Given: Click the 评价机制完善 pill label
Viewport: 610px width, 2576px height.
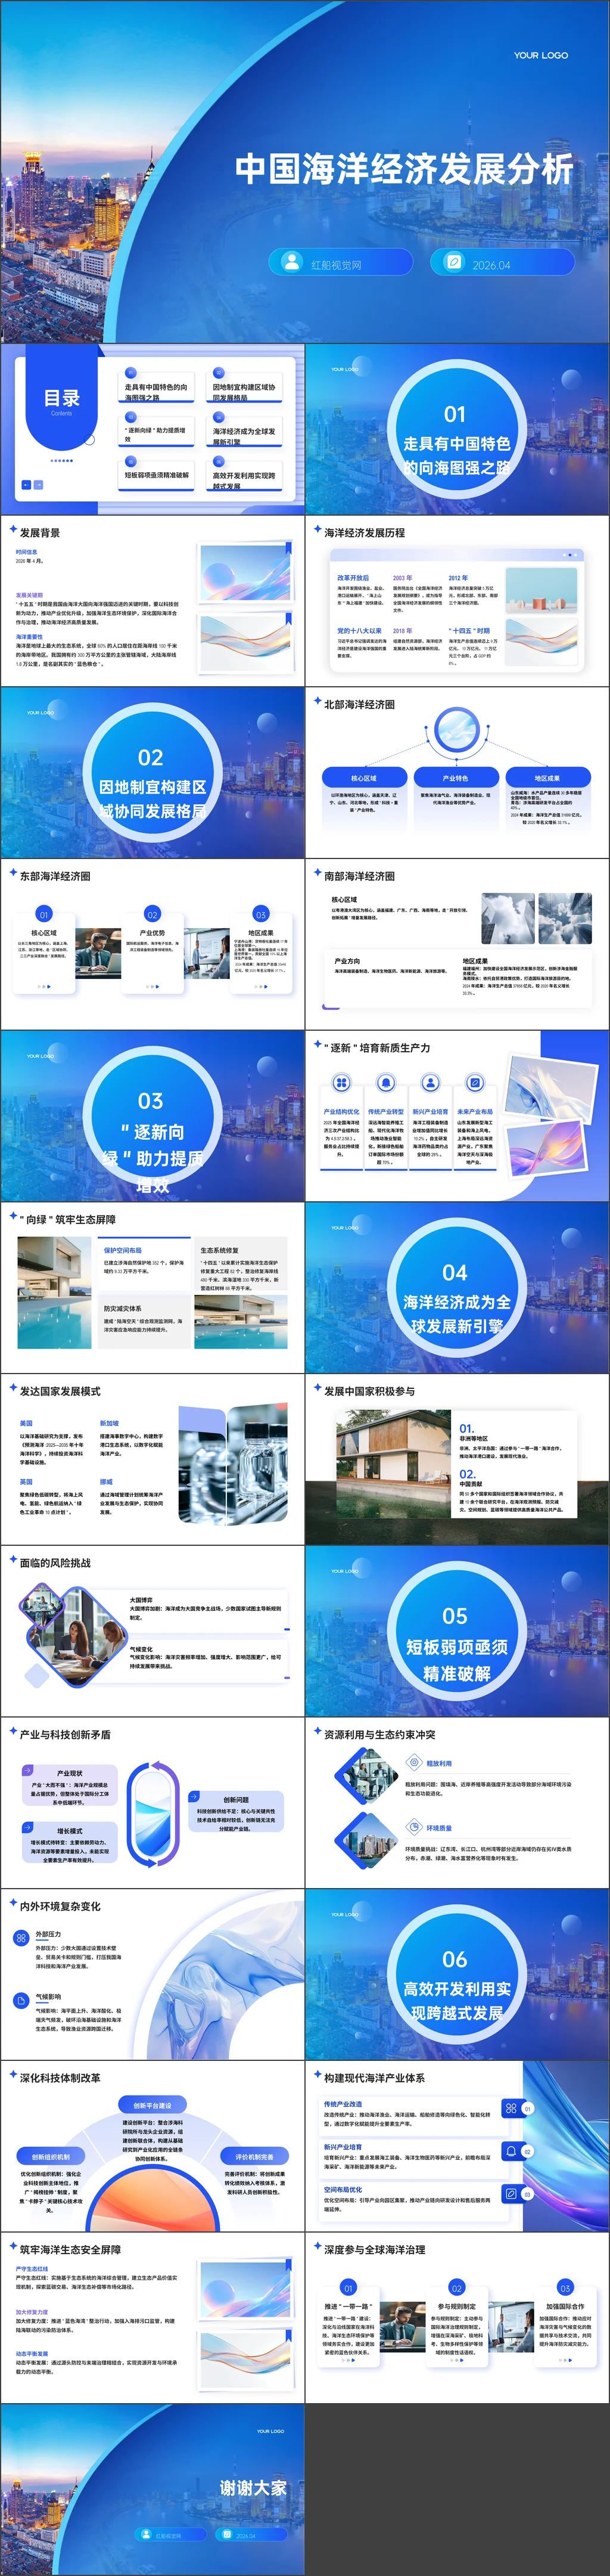Looking at the screenshot, I should (x=254, y=2157).
